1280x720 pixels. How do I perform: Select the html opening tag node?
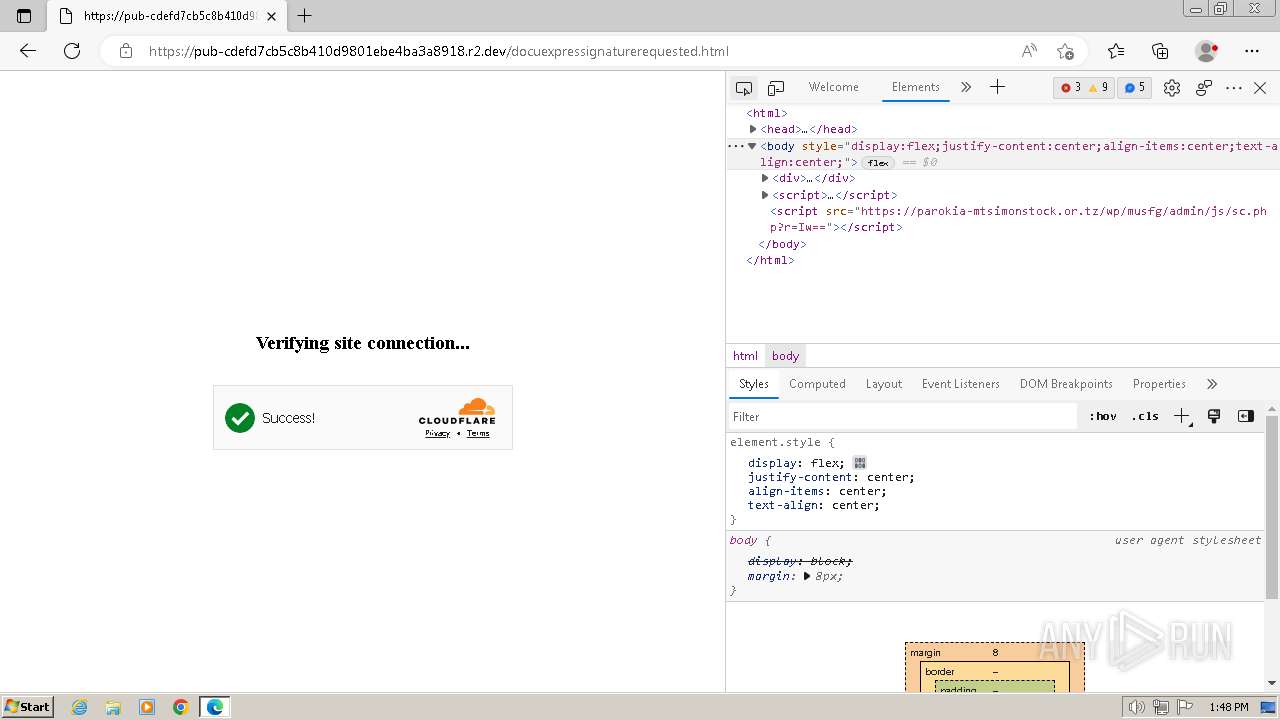(767, 113)
